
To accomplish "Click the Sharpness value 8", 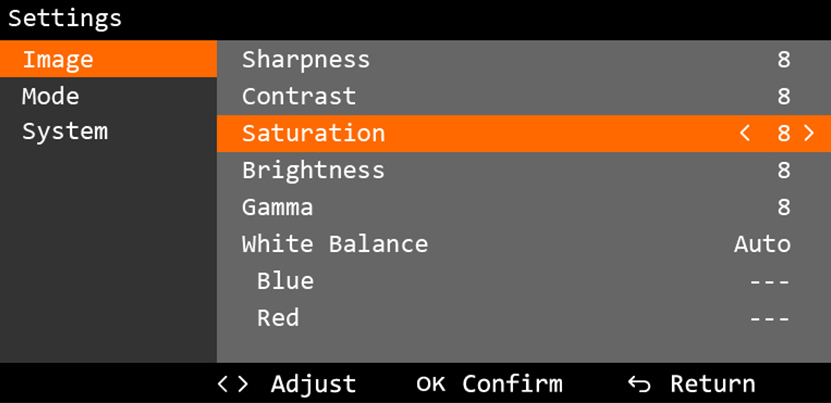I will (784, 59).
